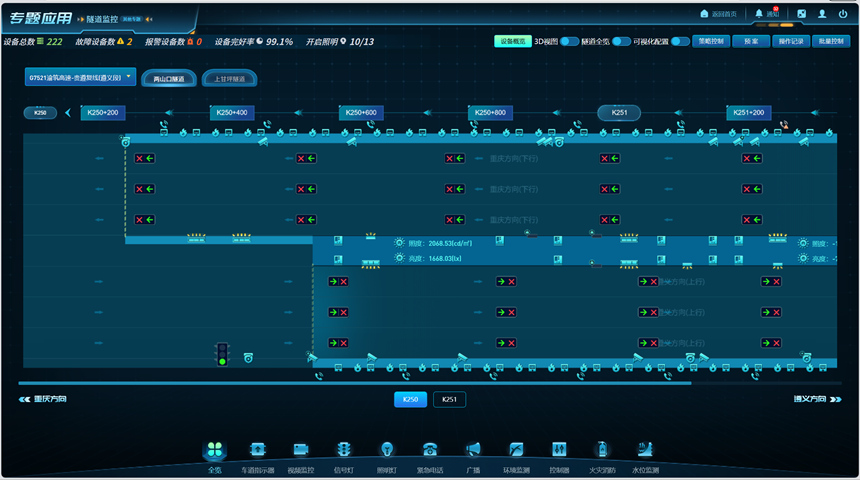Jump to the K250+400 mileage marker
This screenshot has height=480, width=860.
pos(232,112)
